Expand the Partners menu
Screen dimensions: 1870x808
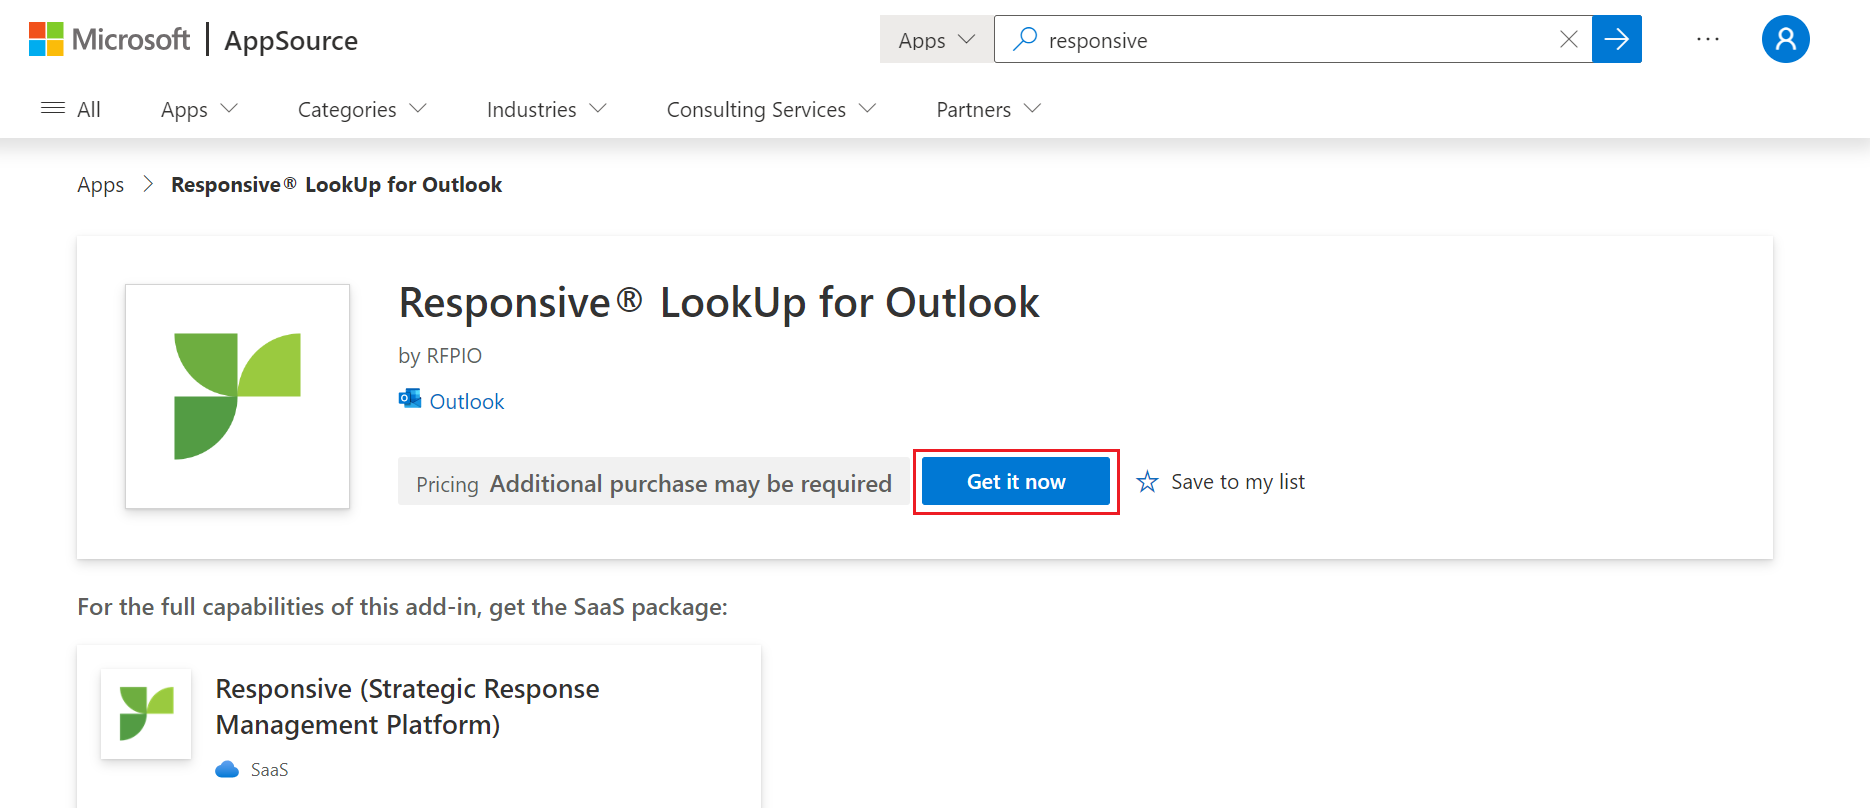click(x=989, y=109)
